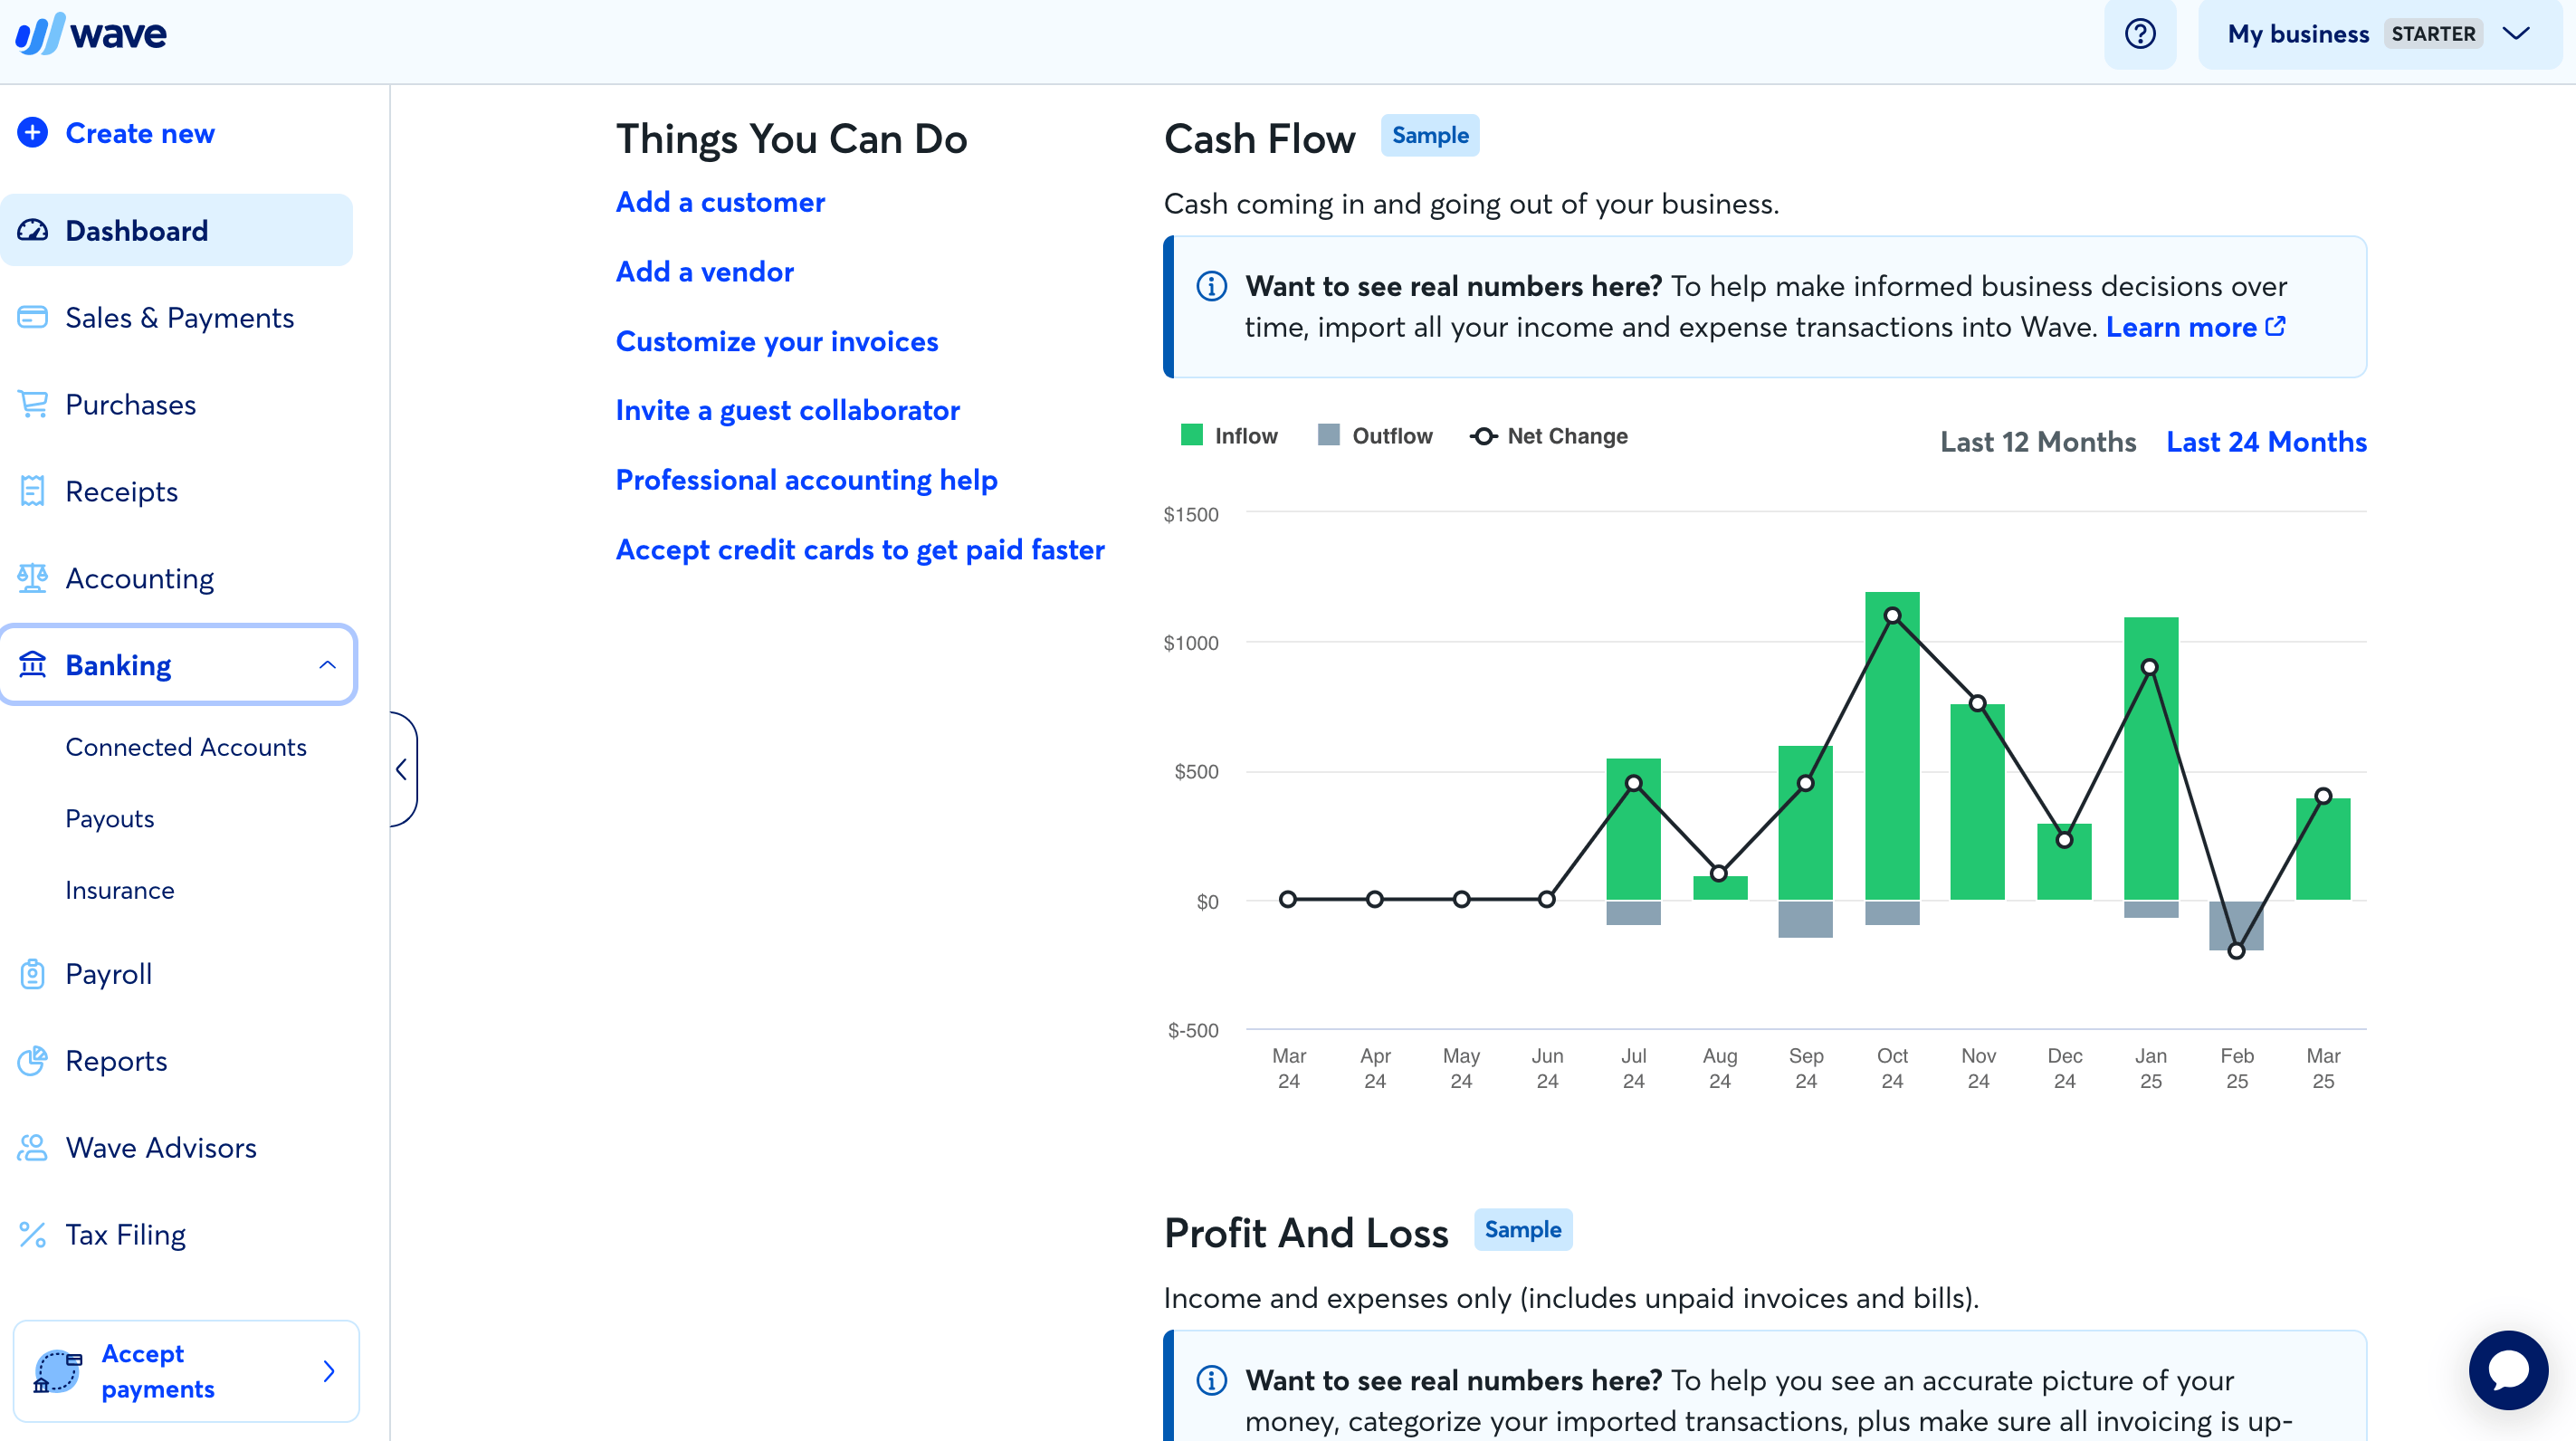Collapse the sidebar with the arrow
The width and height of the screenshot is (2576, 1441).
coord(401,769)
